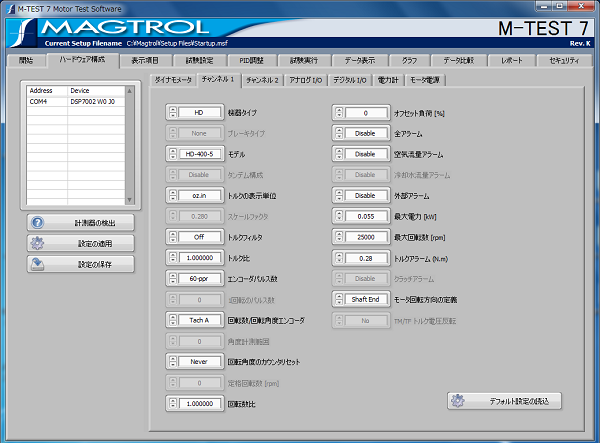600x443 pixels.
Task: Click the setup file path C:¥Magtrol¥Setup Files¥Startup.msf
Action: (x=177, y=43)
